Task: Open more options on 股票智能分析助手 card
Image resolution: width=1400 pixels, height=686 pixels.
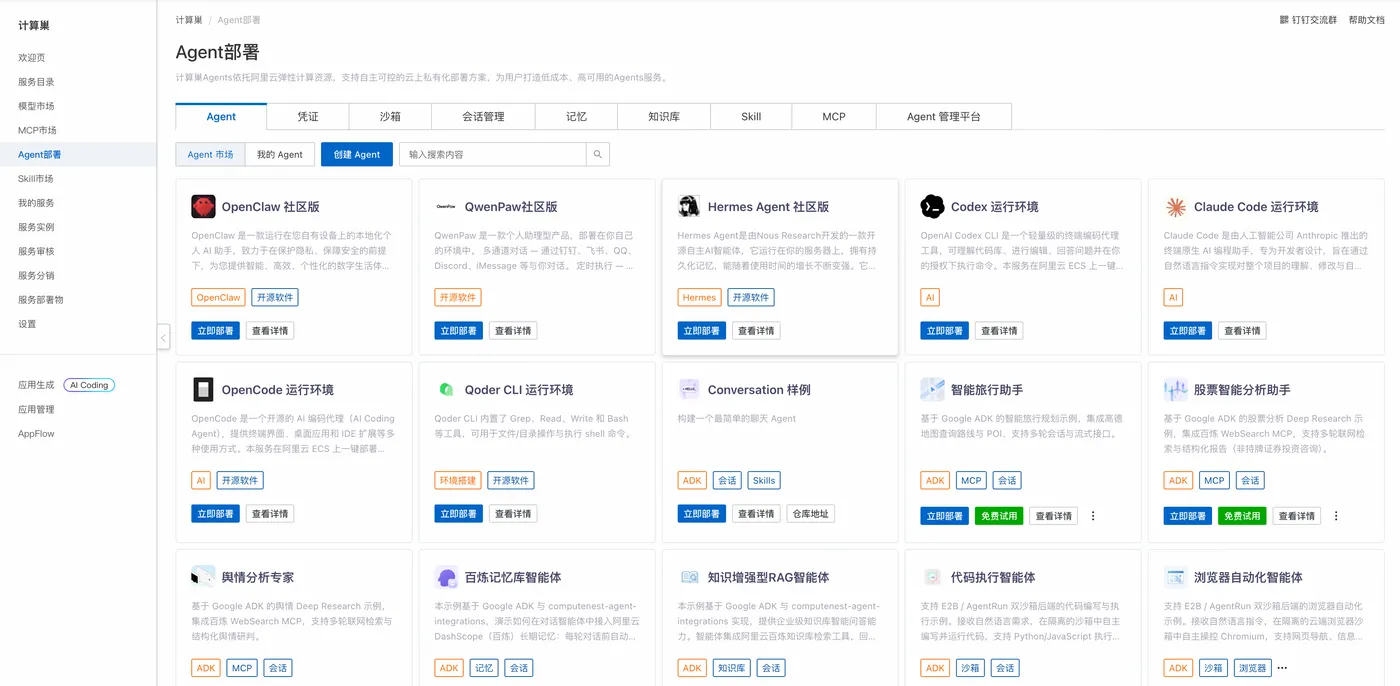Action: pyautogui.click(x=1336, y=516)
